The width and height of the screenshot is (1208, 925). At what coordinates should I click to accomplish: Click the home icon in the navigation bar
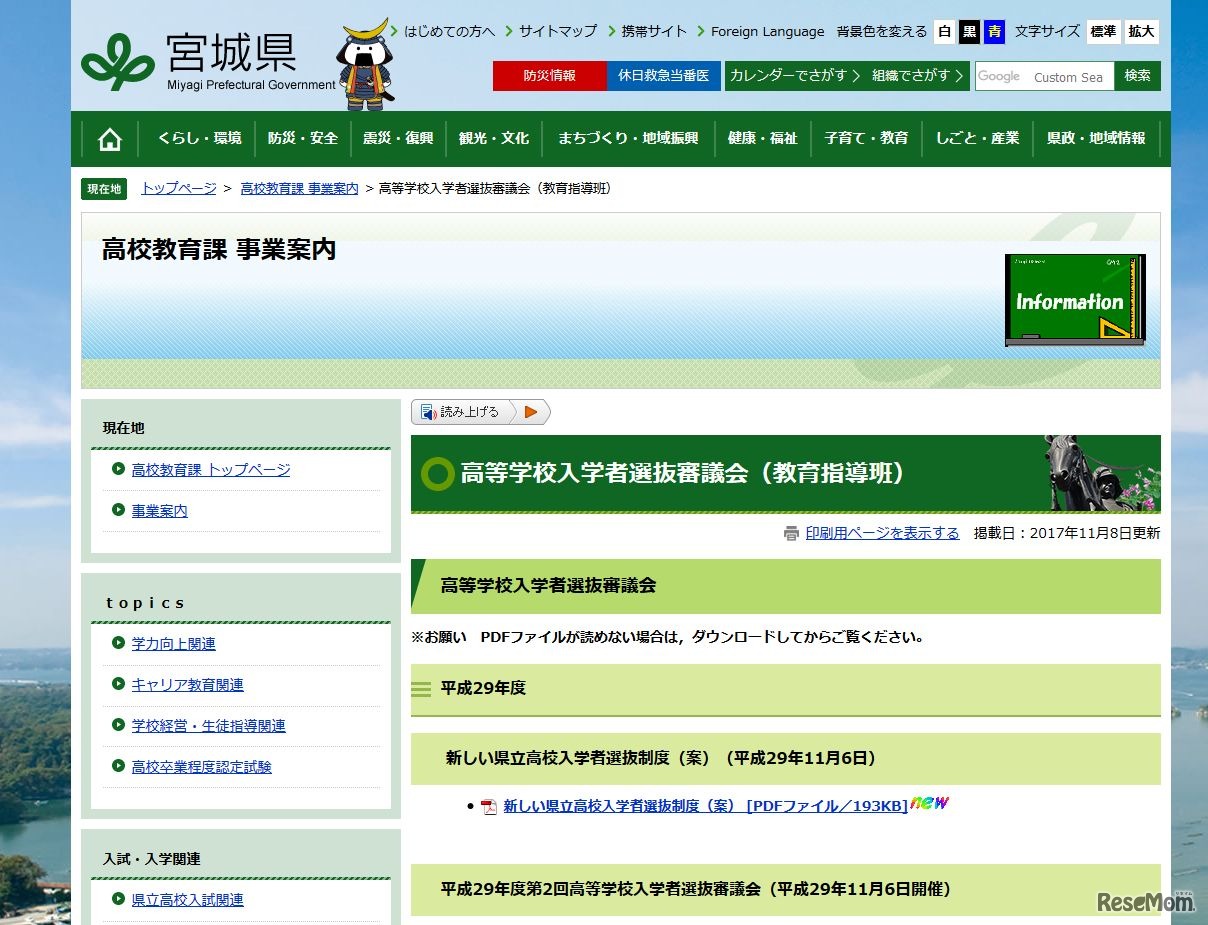coord(107,139)
